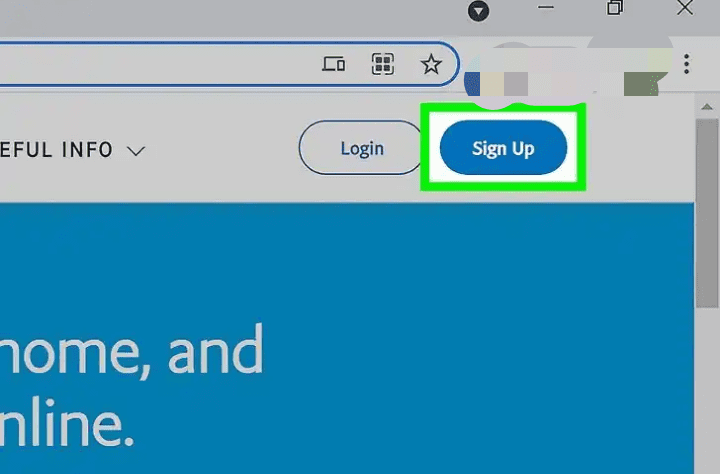
Task: Open the QR code generator icon
Action: (382, 64)
